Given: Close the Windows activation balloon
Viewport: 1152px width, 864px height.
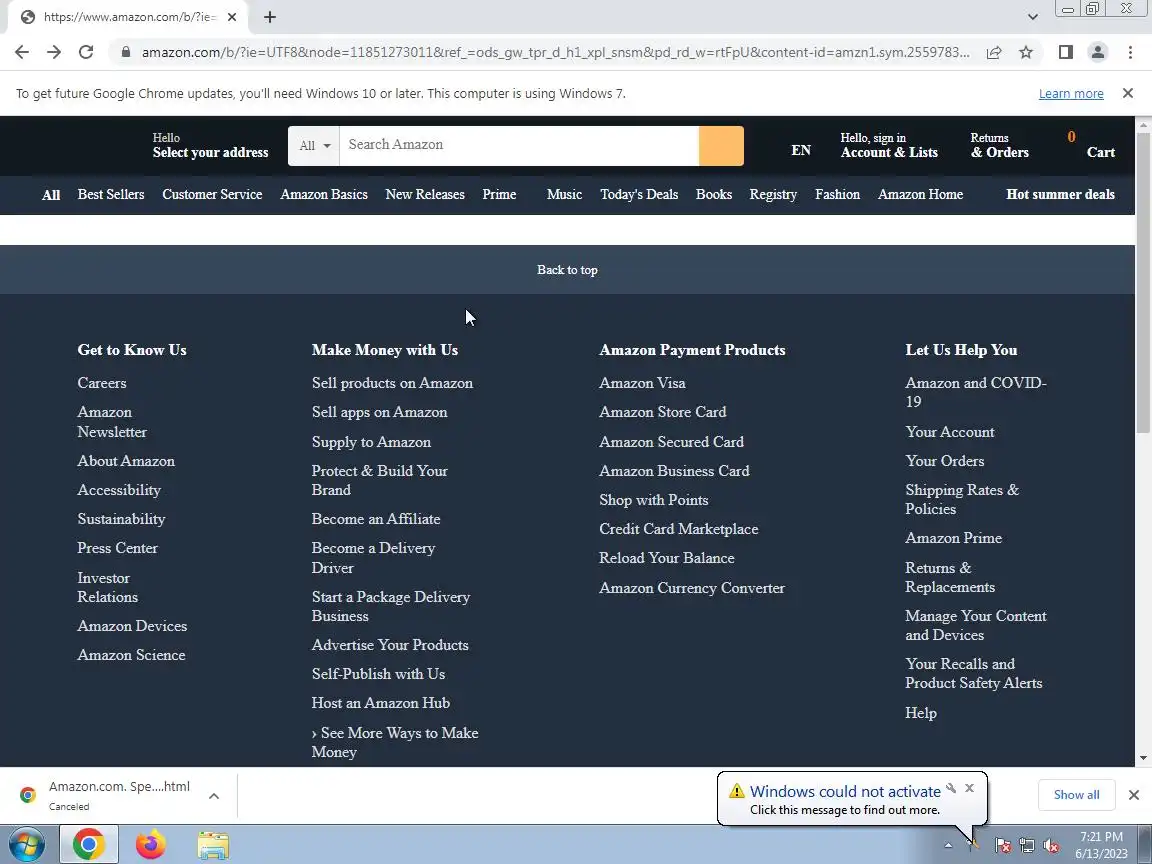Looking at the screenshot, I should (969, 788).
